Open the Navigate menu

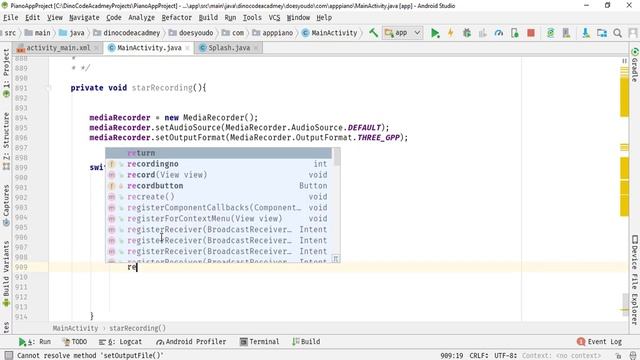pyautogui.click(x=84, y=18)
